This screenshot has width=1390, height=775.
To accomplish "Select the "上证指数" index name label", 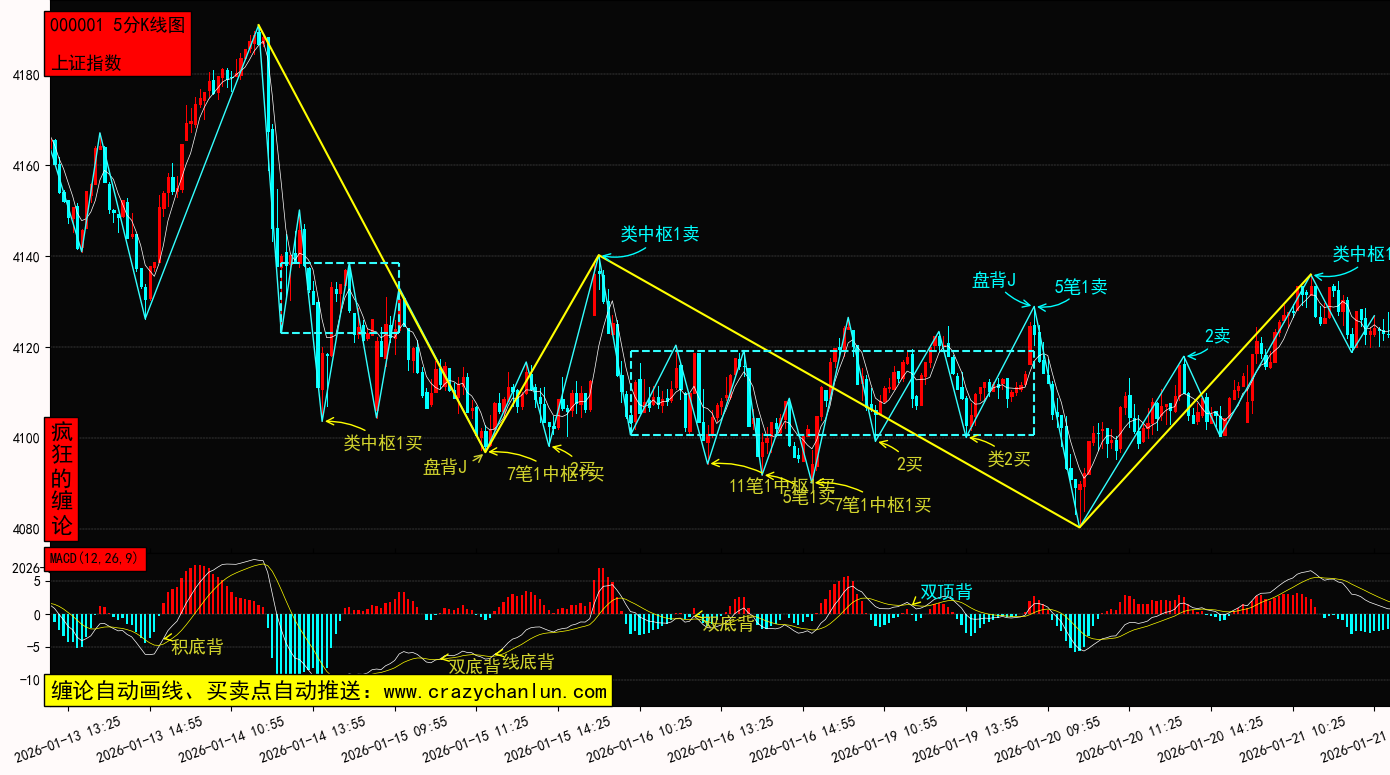I will (86, 62).
